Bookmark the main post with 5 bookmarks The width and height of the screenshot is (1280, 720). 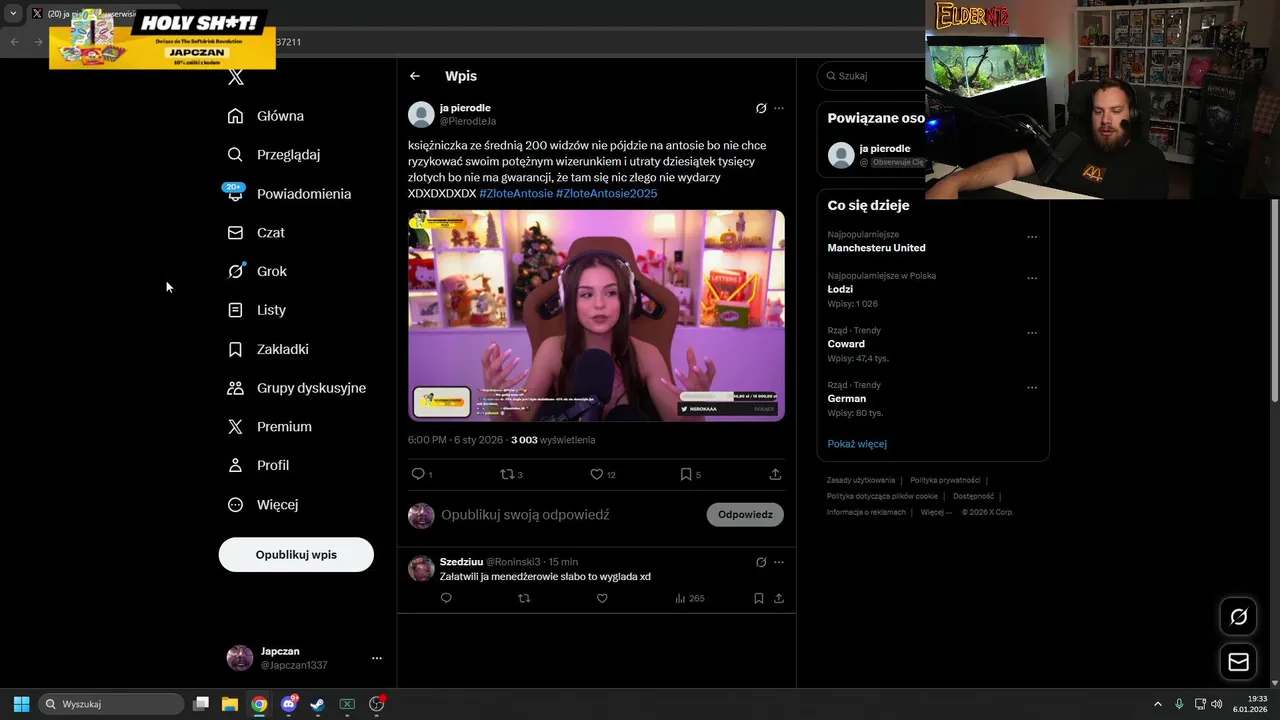click(x=686, y=474)
